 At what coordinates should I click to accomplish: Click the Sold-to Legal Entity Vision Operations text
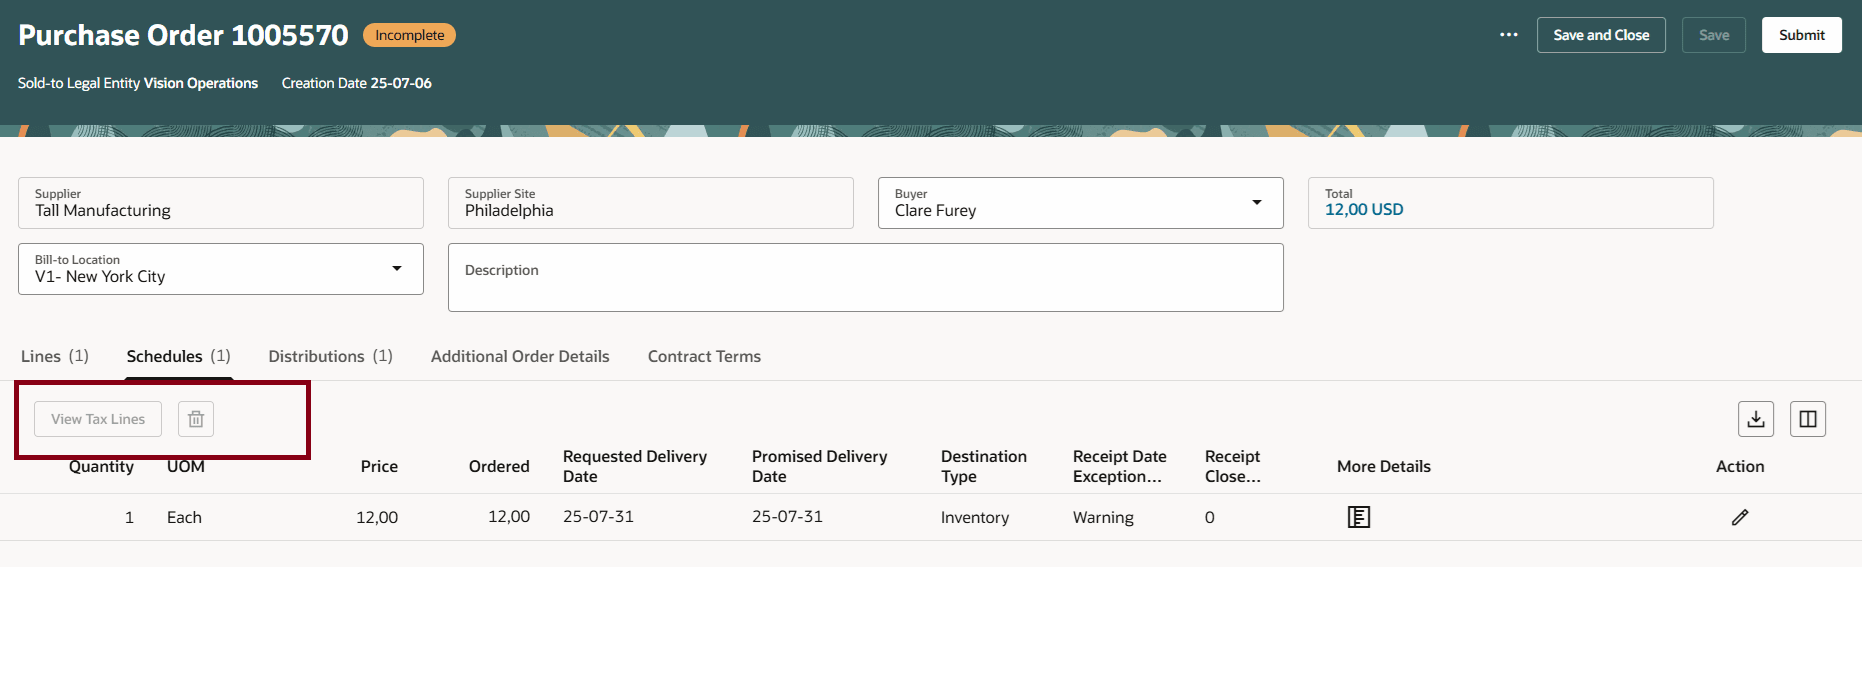tap(138, 83)
